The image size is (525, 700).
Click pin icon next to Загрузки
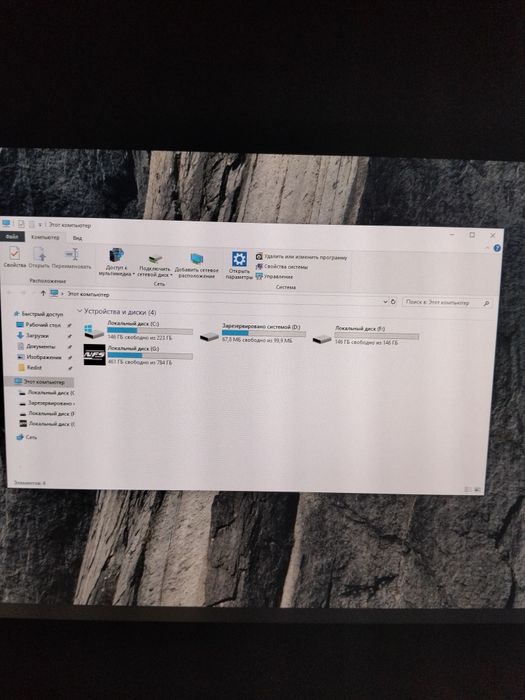[x=69, y=336]
